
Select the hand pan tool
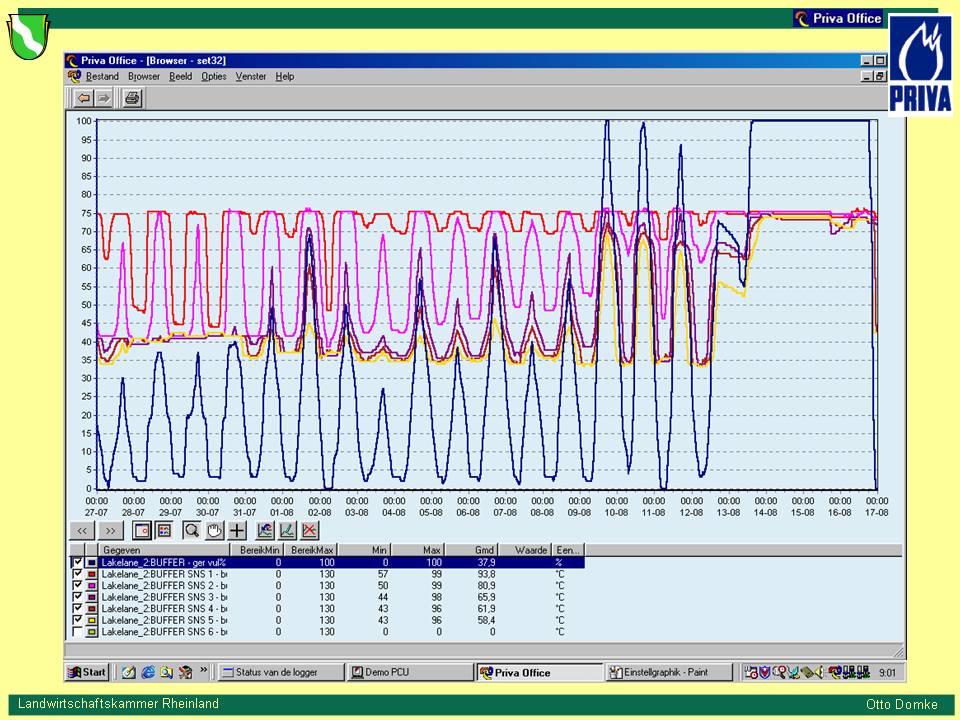click(212, 530)
